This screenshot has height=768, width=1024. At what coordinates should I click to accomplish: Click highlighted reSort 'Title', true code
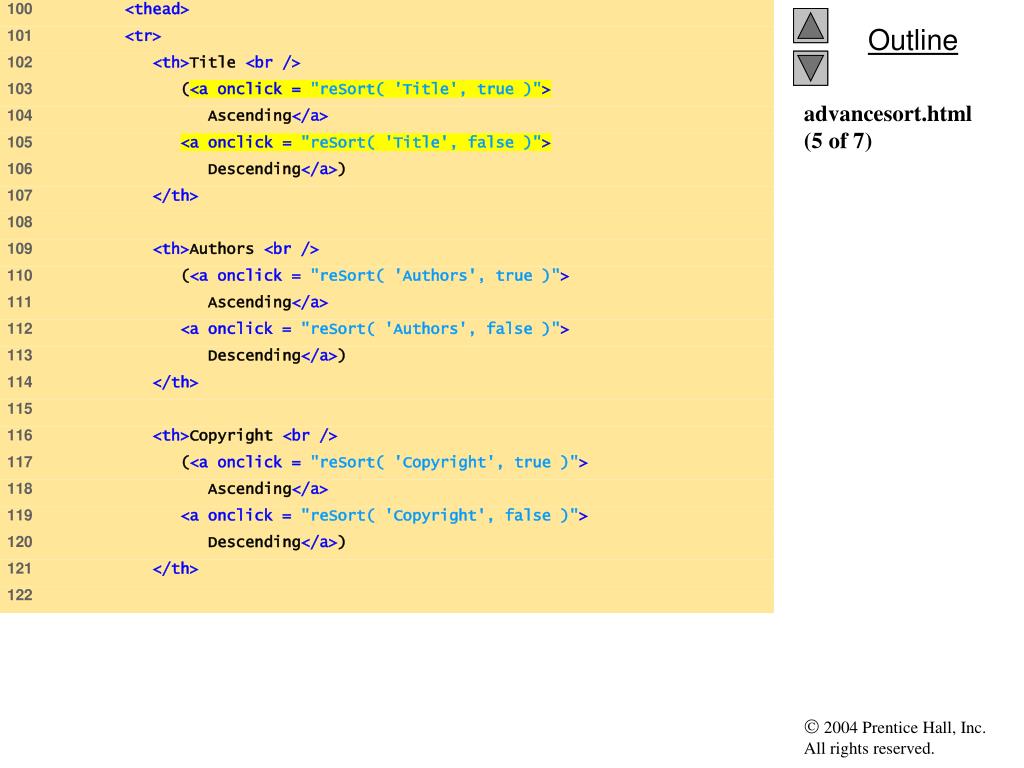click(370, 89)
